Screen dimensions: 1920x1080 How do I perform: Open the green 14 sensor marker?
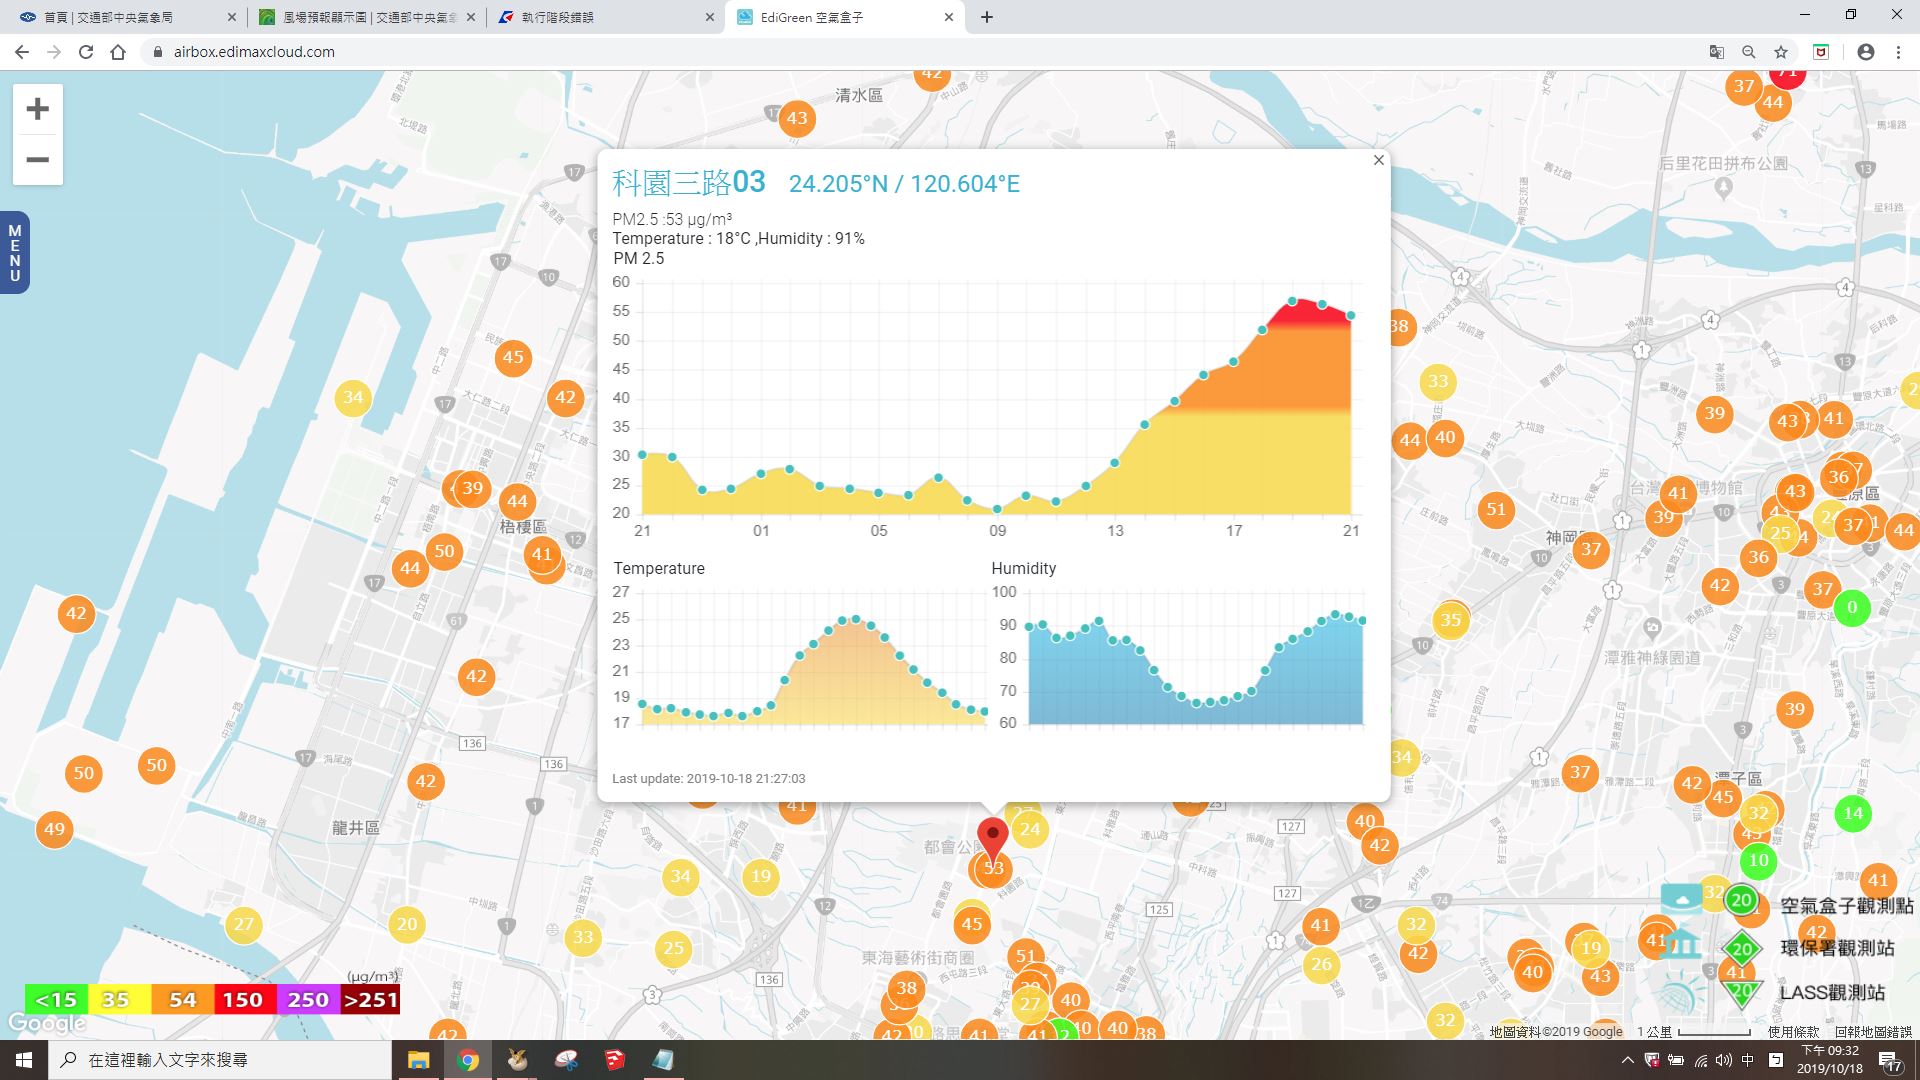click(x=1853, y=813)
